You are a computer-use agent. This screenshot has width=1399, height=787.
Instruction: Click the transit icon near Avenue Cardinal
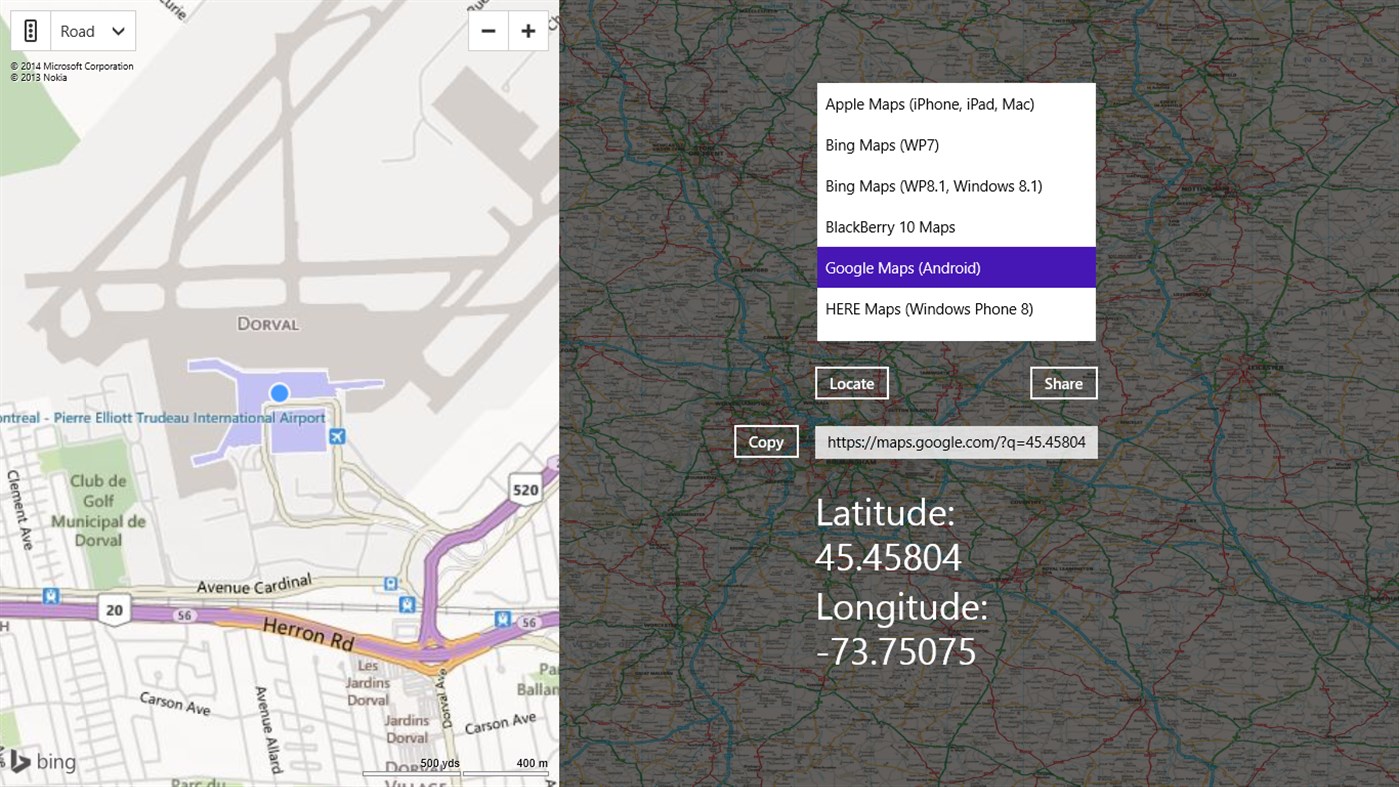point(388,583)
